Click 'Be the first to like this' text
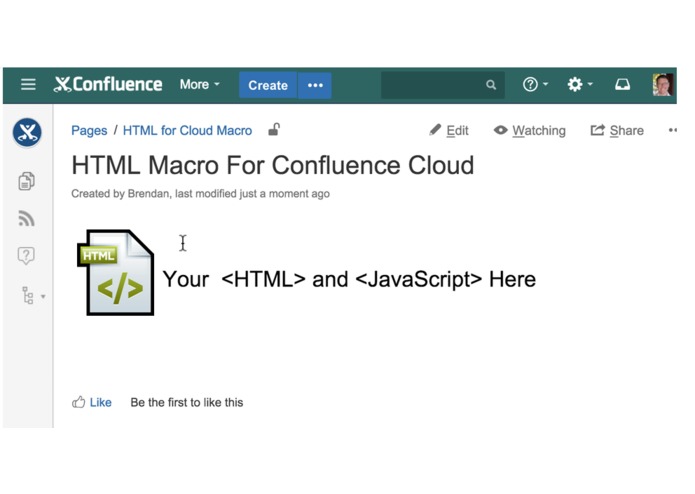 187,402
